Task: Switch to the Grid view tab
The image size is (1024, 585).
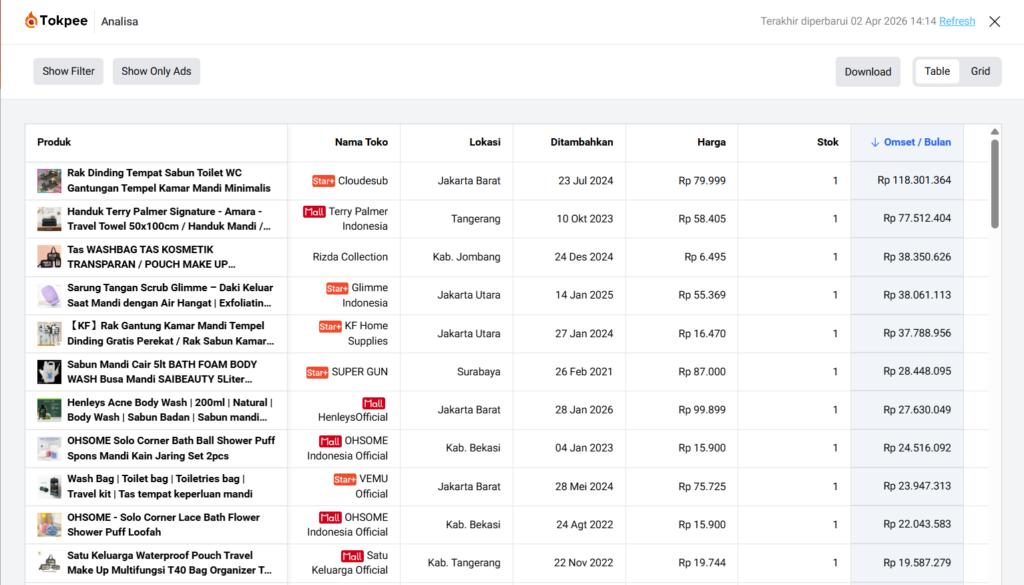Action: click(980, 71)
